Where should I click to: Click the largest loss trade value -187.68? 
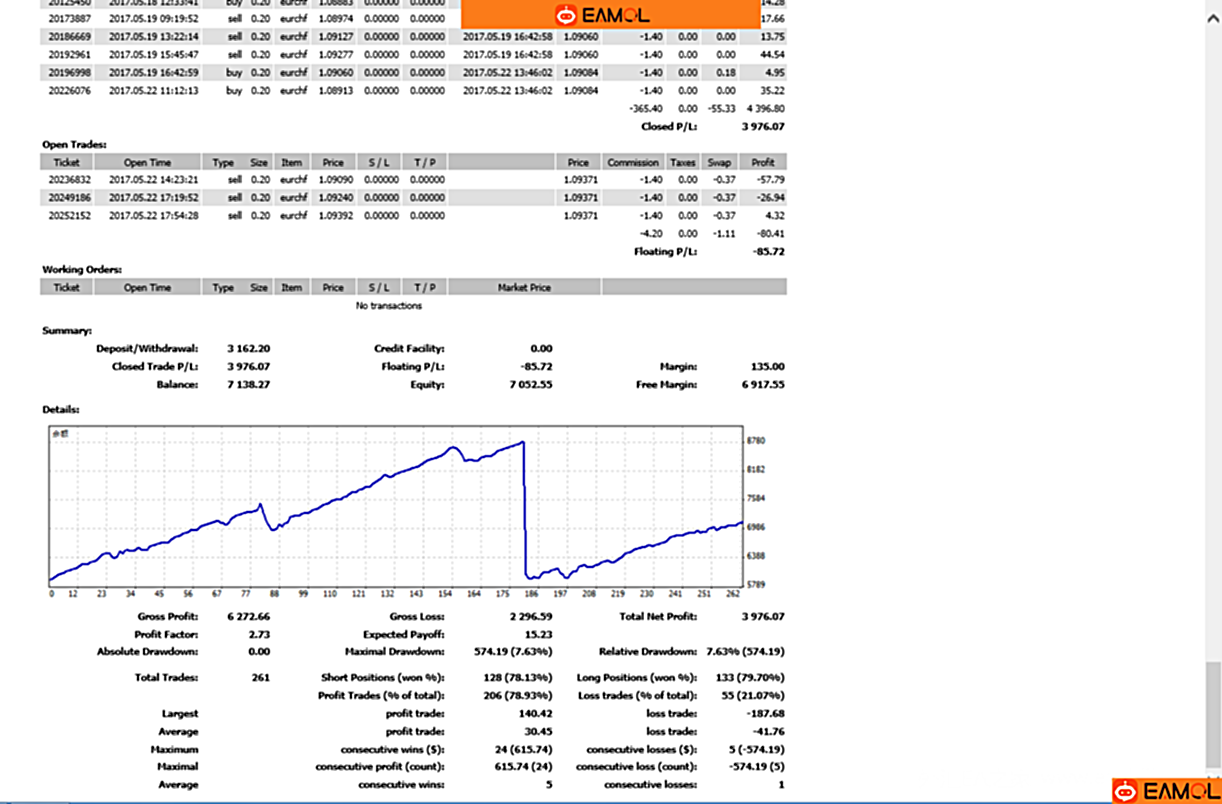point(766,713)
